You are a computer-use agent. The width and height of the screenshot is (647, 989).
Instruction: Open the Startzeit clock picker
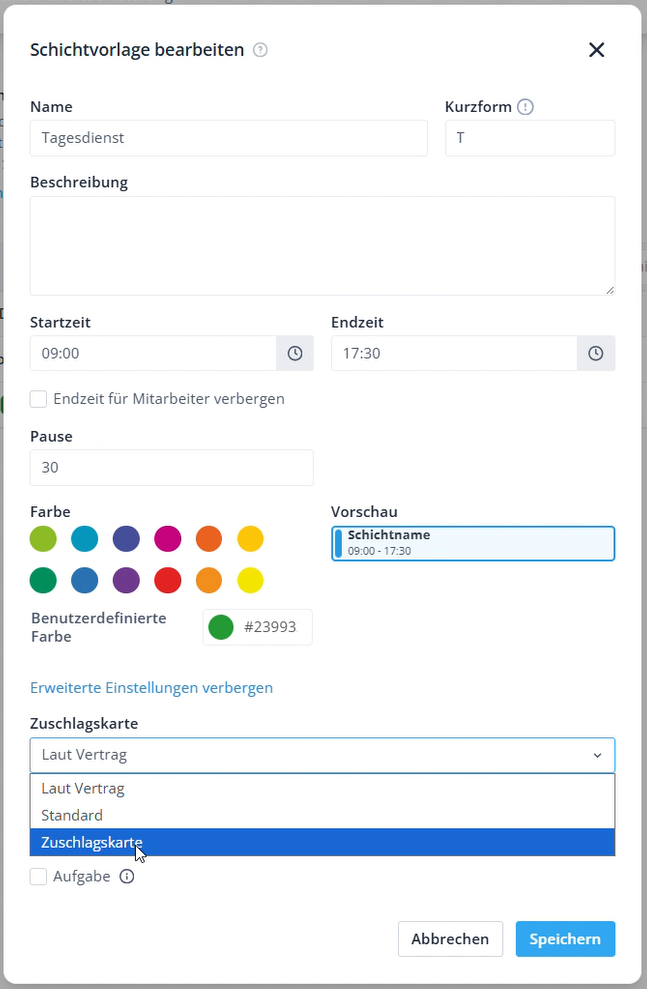click(x=295, y=353)
